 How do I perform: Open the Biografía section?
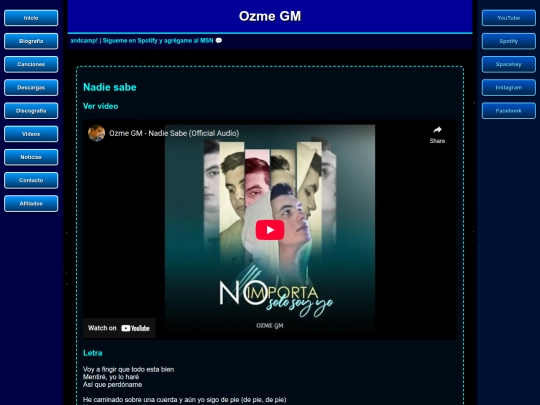coord(31,41)
